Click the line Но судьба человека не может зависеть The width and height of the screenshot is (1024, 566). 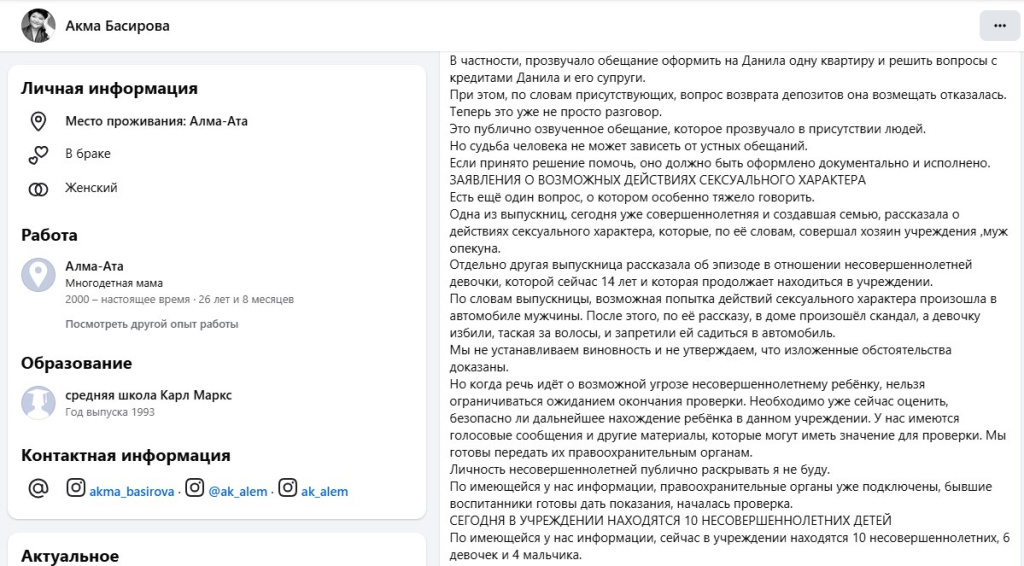tap(628, 146)
